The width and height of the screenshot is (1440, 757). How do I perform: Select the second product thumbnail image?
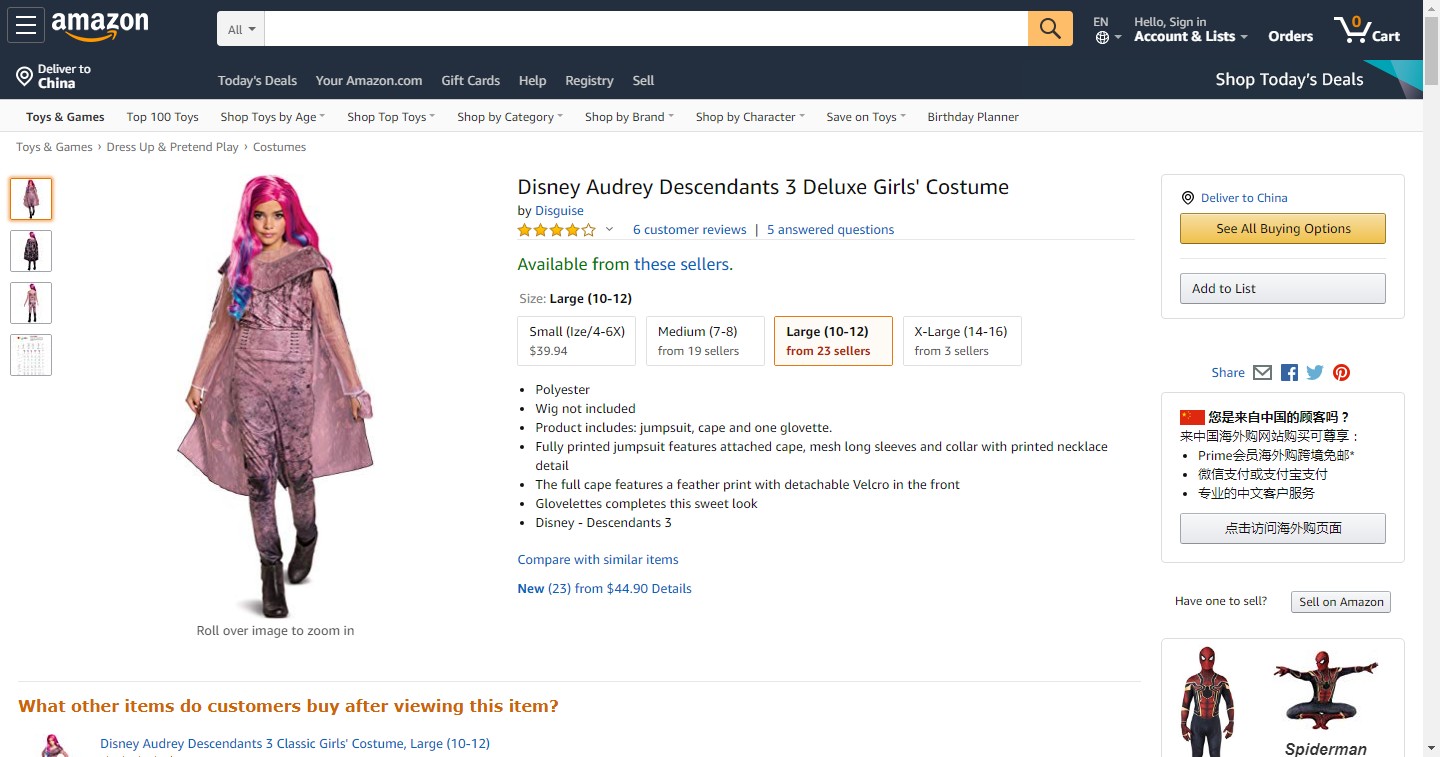click(x=31, y=251)
